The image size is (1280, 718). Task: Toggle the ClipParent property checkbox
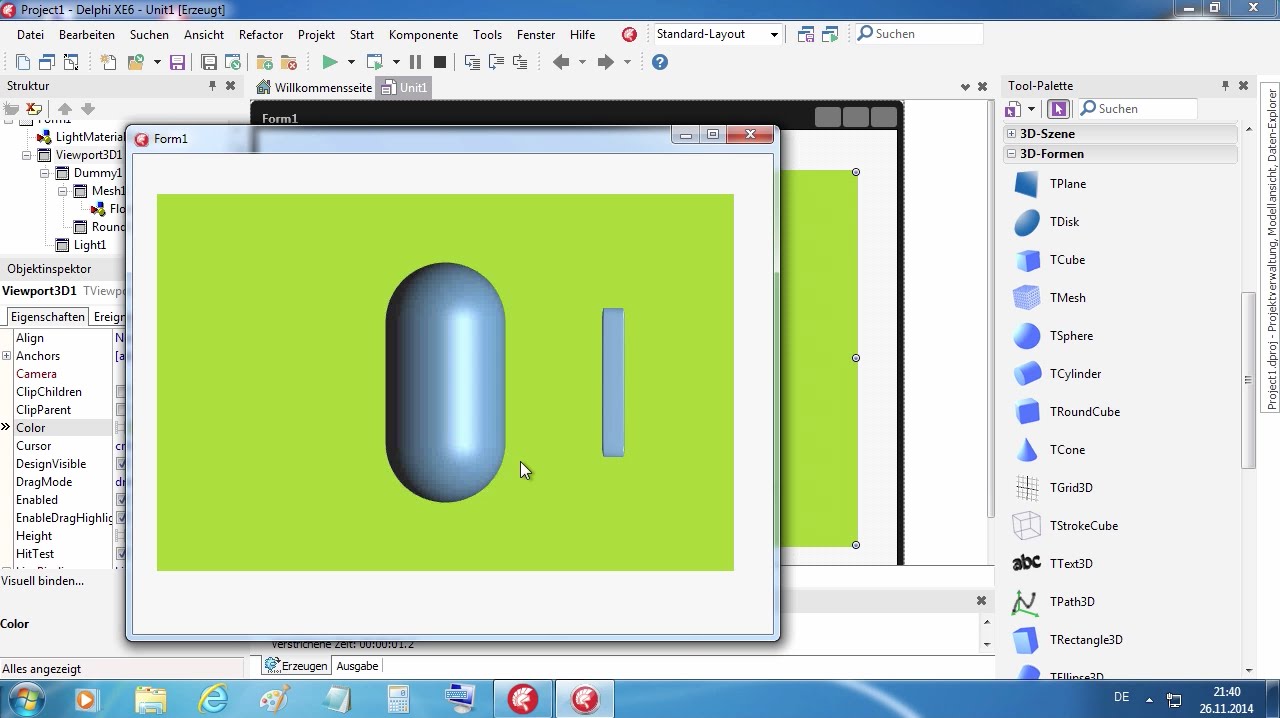(x=121, y=410)
